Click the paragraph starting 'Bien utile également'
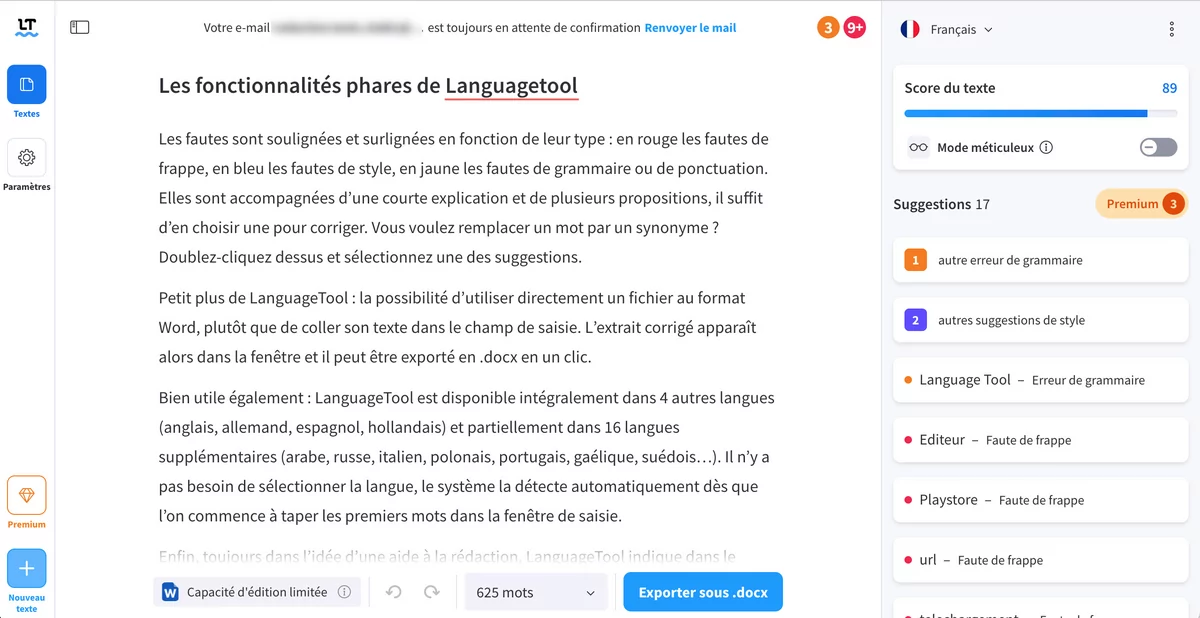Screen dimensions: 1200x618 [x=466, y=457]
